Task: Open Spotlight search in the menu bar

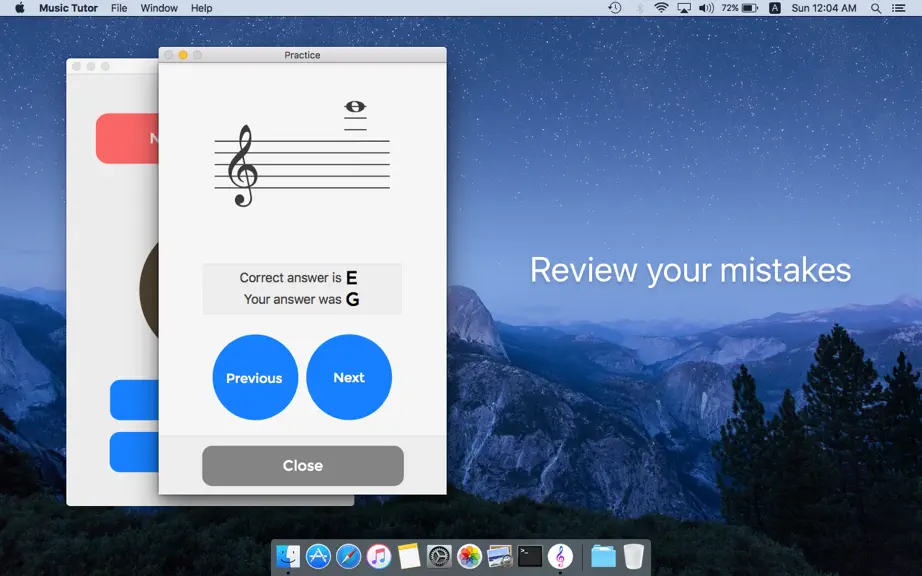Action: (x=876, y=8)
